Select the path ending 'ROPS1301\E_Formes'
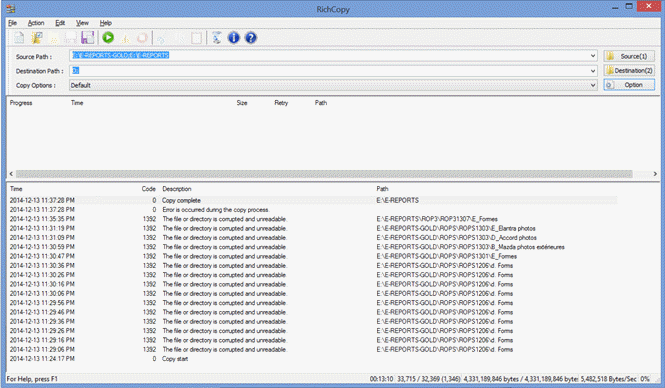 click(447, 256)
